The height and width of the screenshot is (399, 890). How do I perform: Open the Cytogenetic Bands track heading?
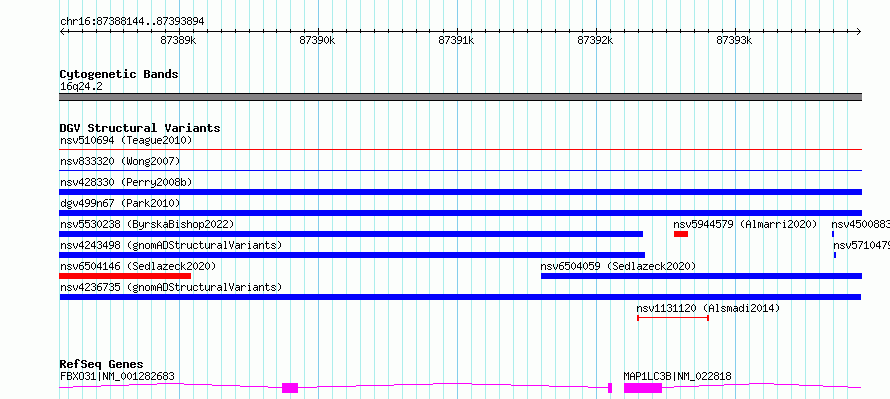[119, 74]
